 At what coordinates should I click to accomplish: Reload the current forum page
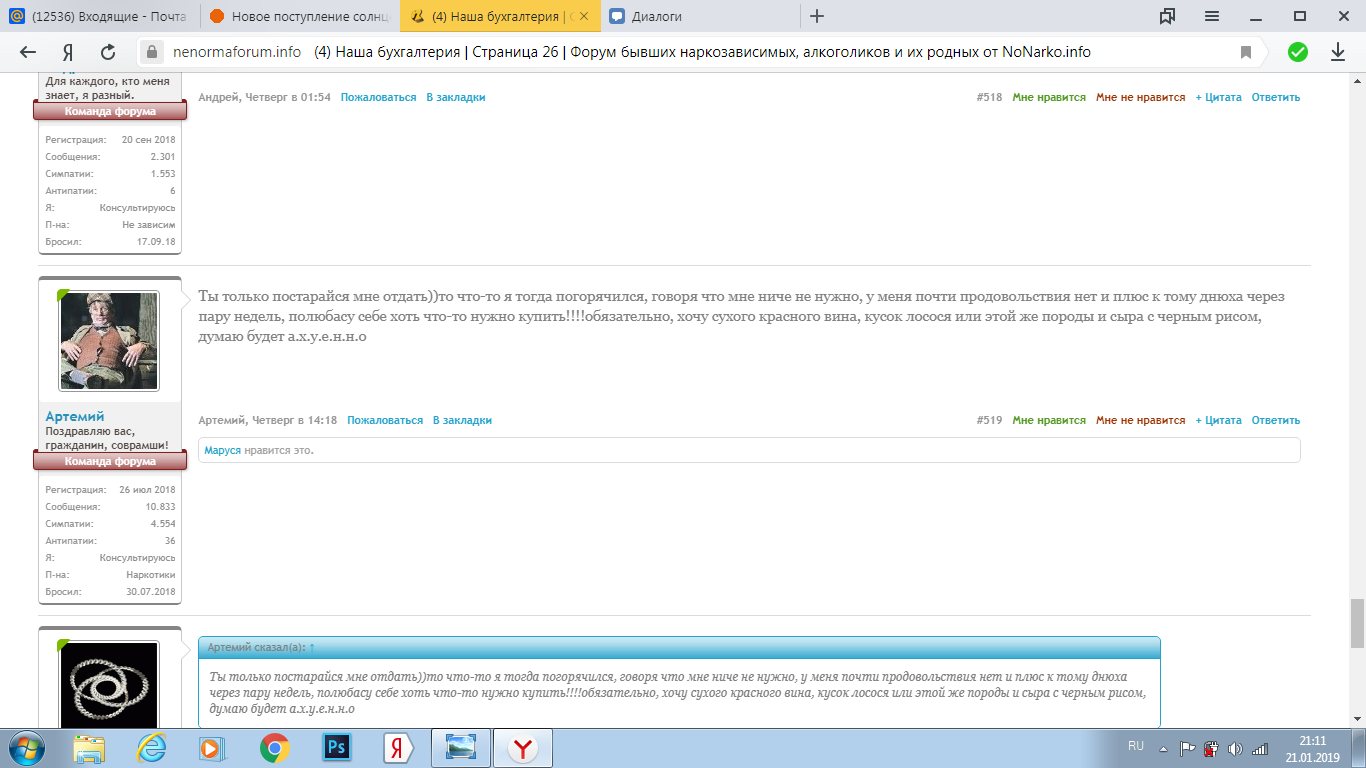(x=108, y=53)
